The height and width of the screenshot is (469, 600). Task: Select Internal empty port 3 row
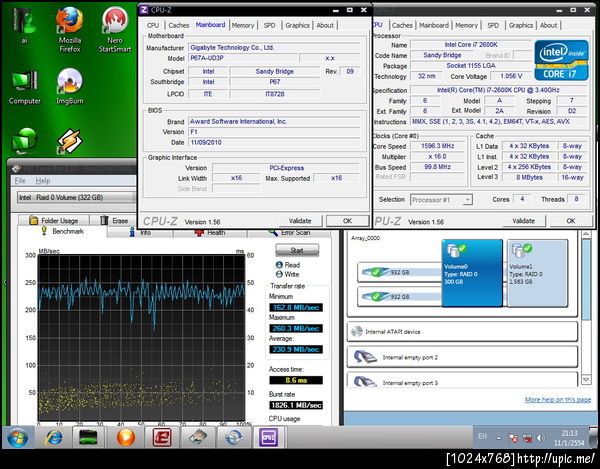(462, 379)
